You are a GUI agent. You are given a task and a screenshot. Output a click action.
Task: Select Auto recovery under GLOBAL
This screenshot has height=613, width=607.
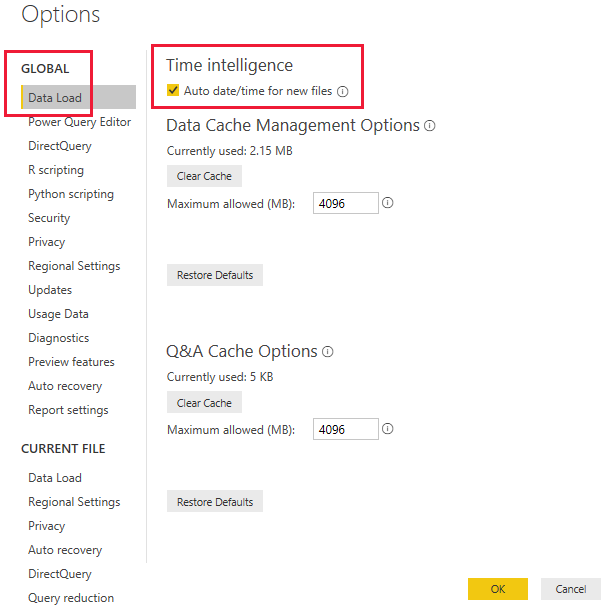pos(65,386)
